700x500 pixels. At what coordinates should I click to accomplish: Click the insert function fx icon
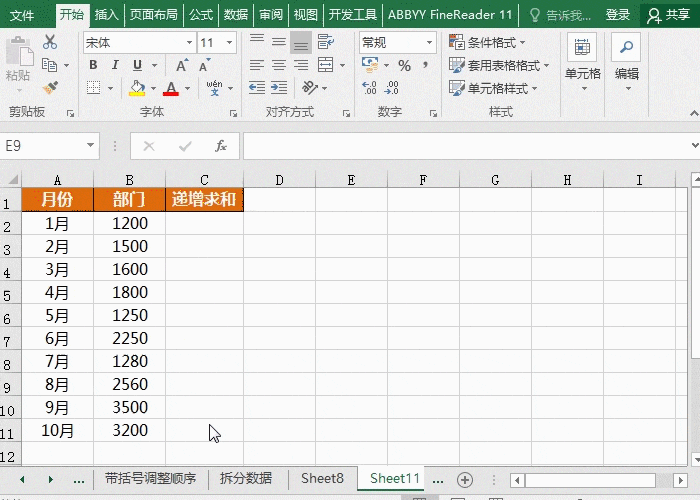[x=221, y=146]
